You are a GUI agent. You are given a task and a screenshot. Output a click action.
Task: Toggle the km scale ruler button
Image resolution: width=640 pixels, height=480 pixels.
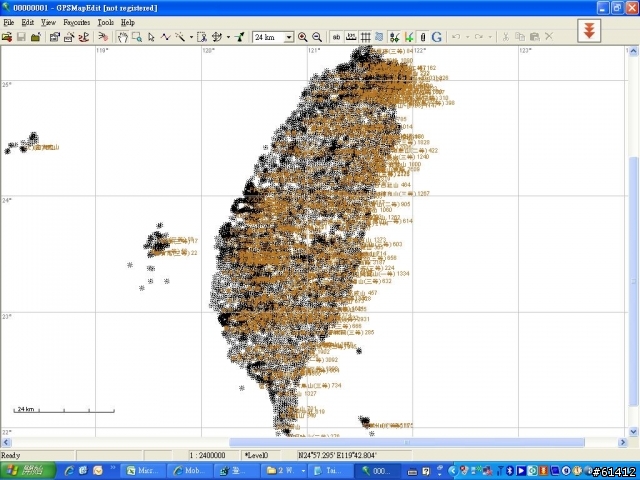point(351,37)
